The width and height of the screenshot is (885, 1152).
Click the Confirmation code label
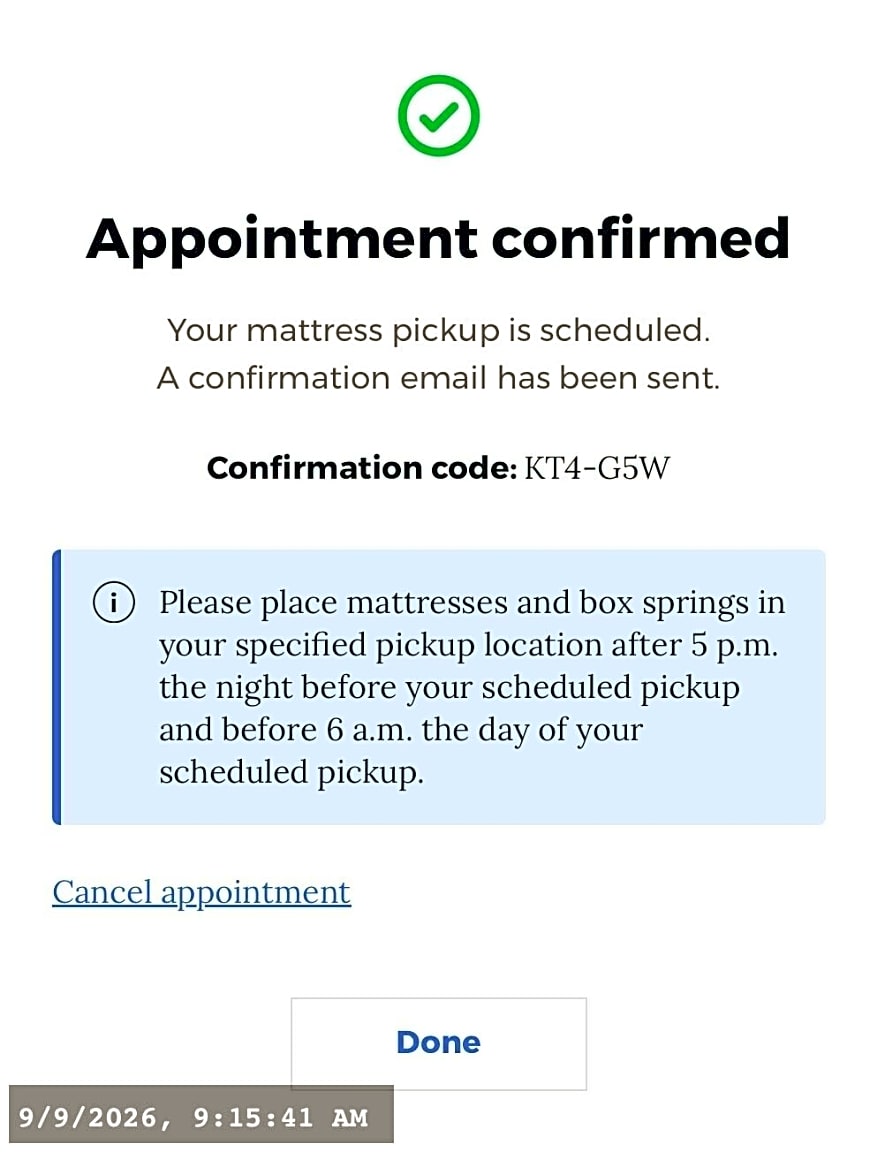point(362,468)
